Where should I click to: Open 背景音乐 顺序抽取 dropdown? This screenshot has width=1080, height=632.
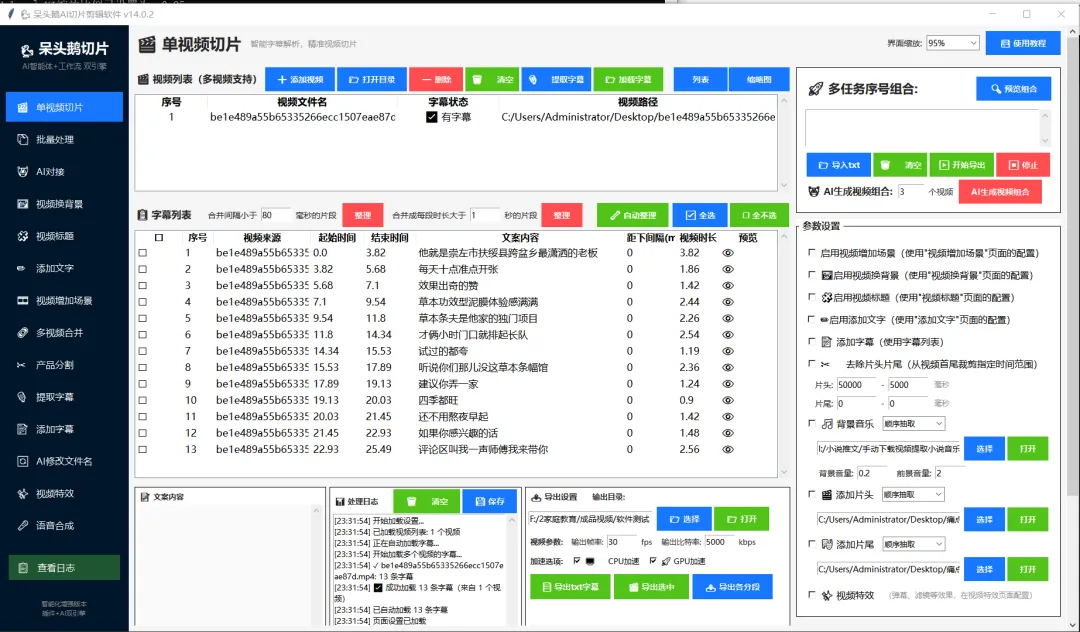tap(913, 423)
